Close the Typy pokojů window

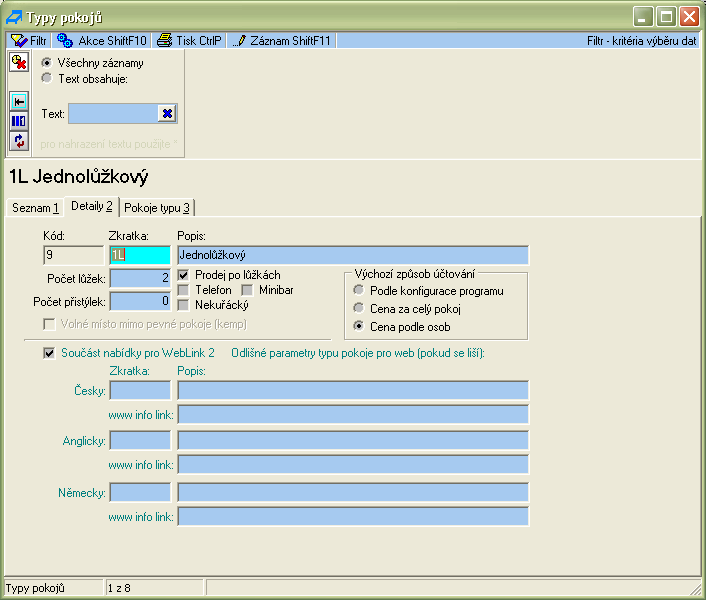[x=689, y=17]
